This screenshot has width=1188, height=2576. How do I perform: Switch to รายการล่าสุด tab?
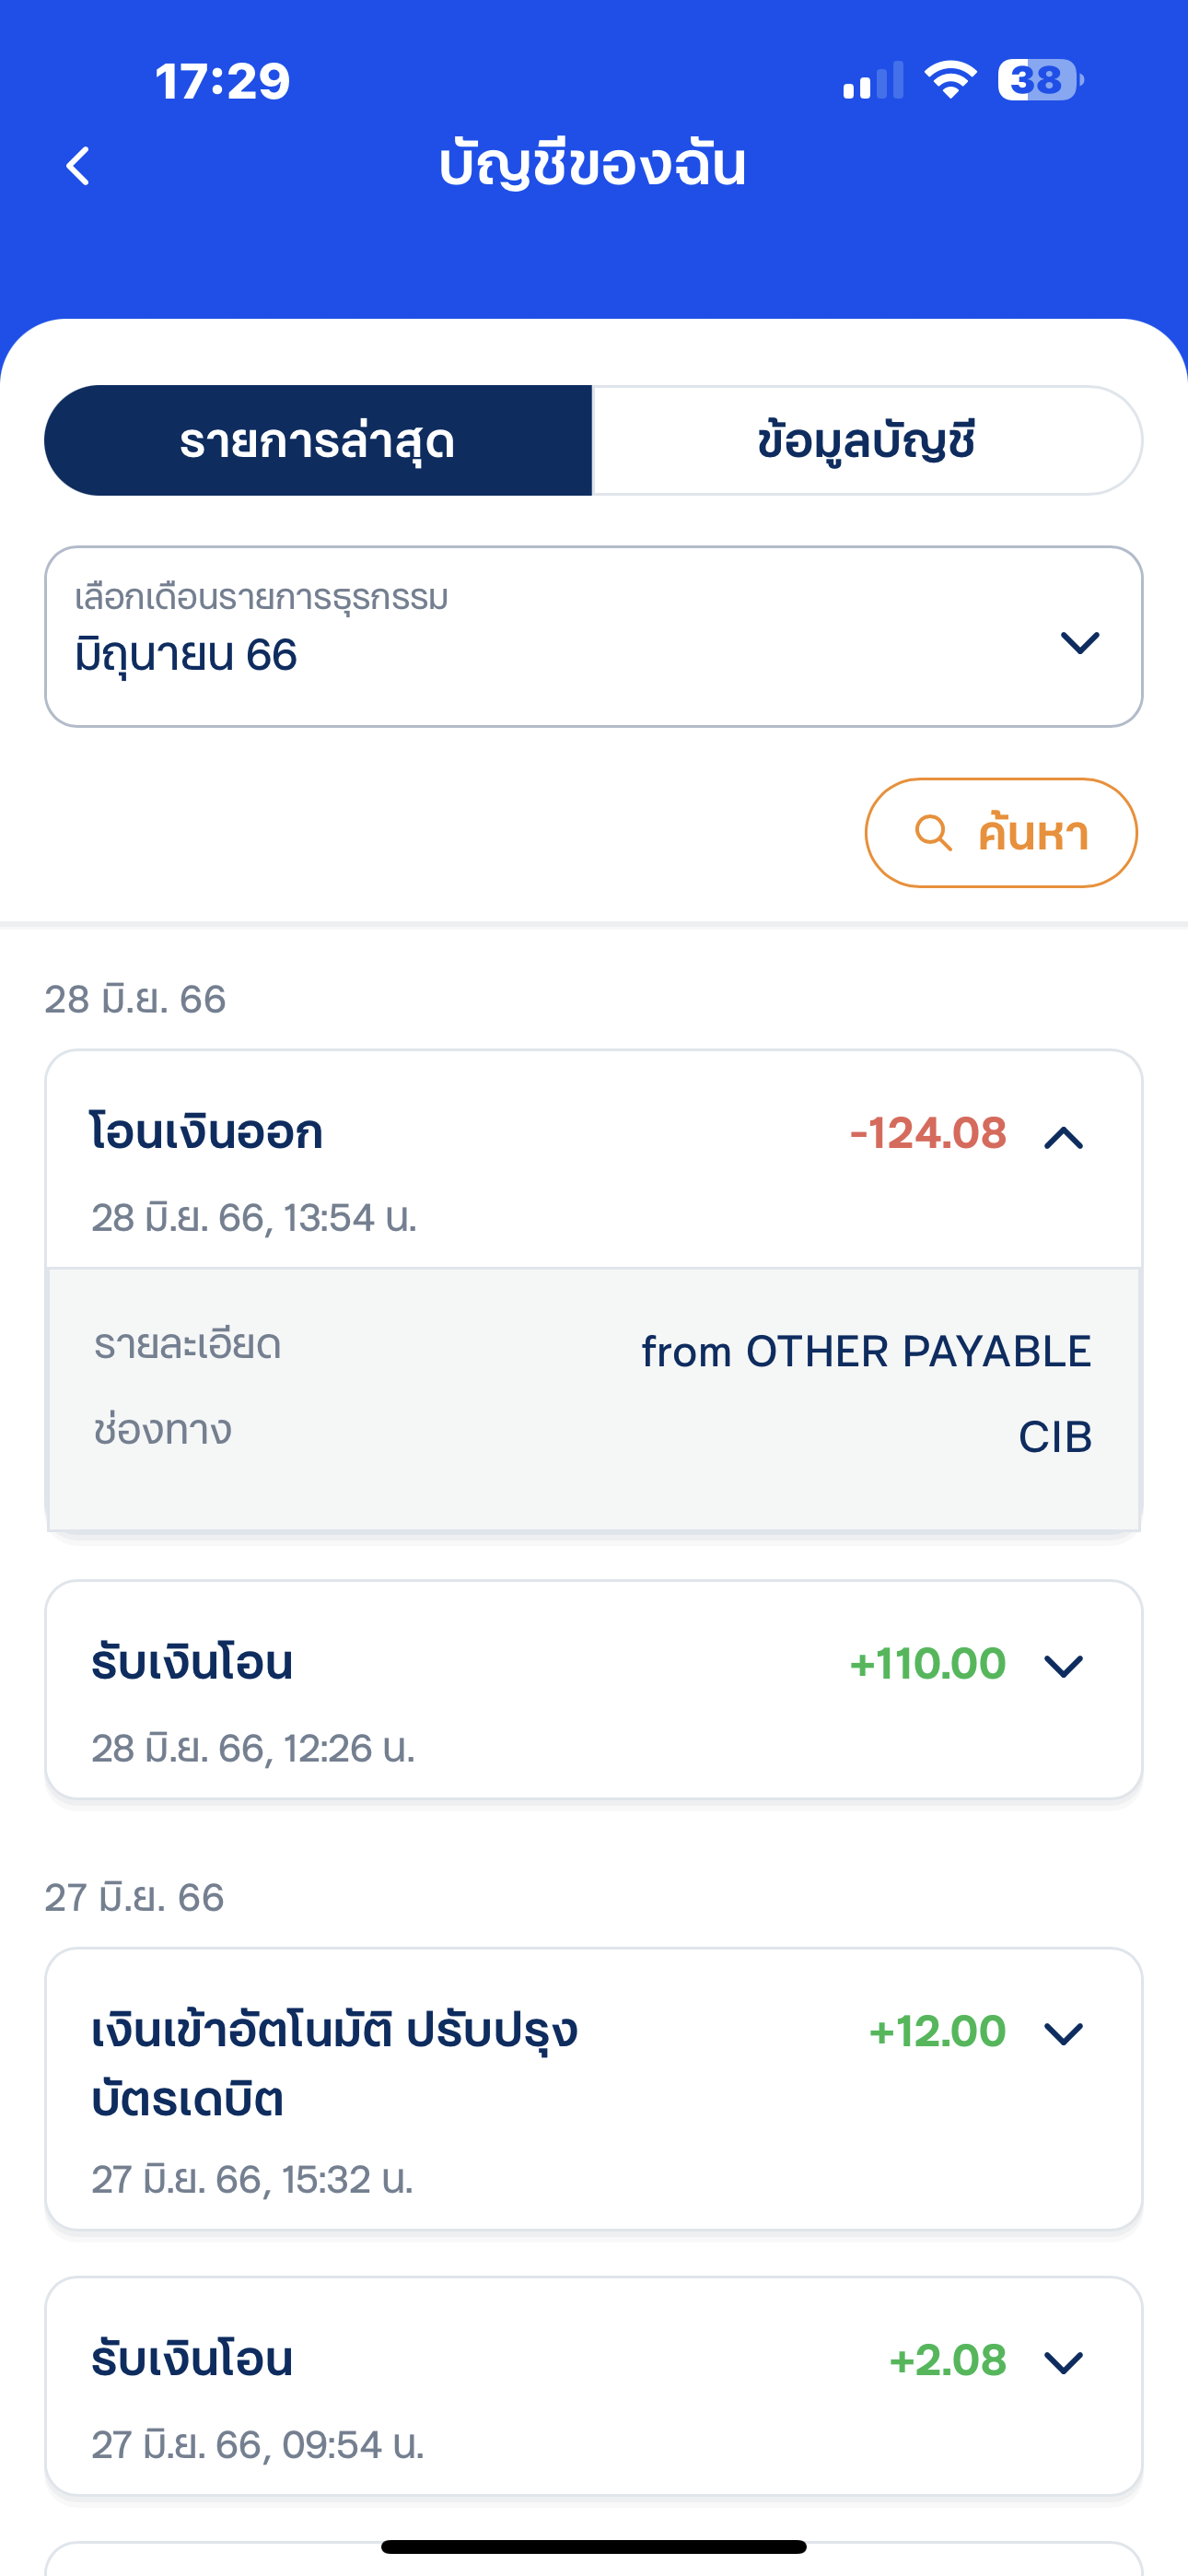pyautogui.click(x=318, y=441)
